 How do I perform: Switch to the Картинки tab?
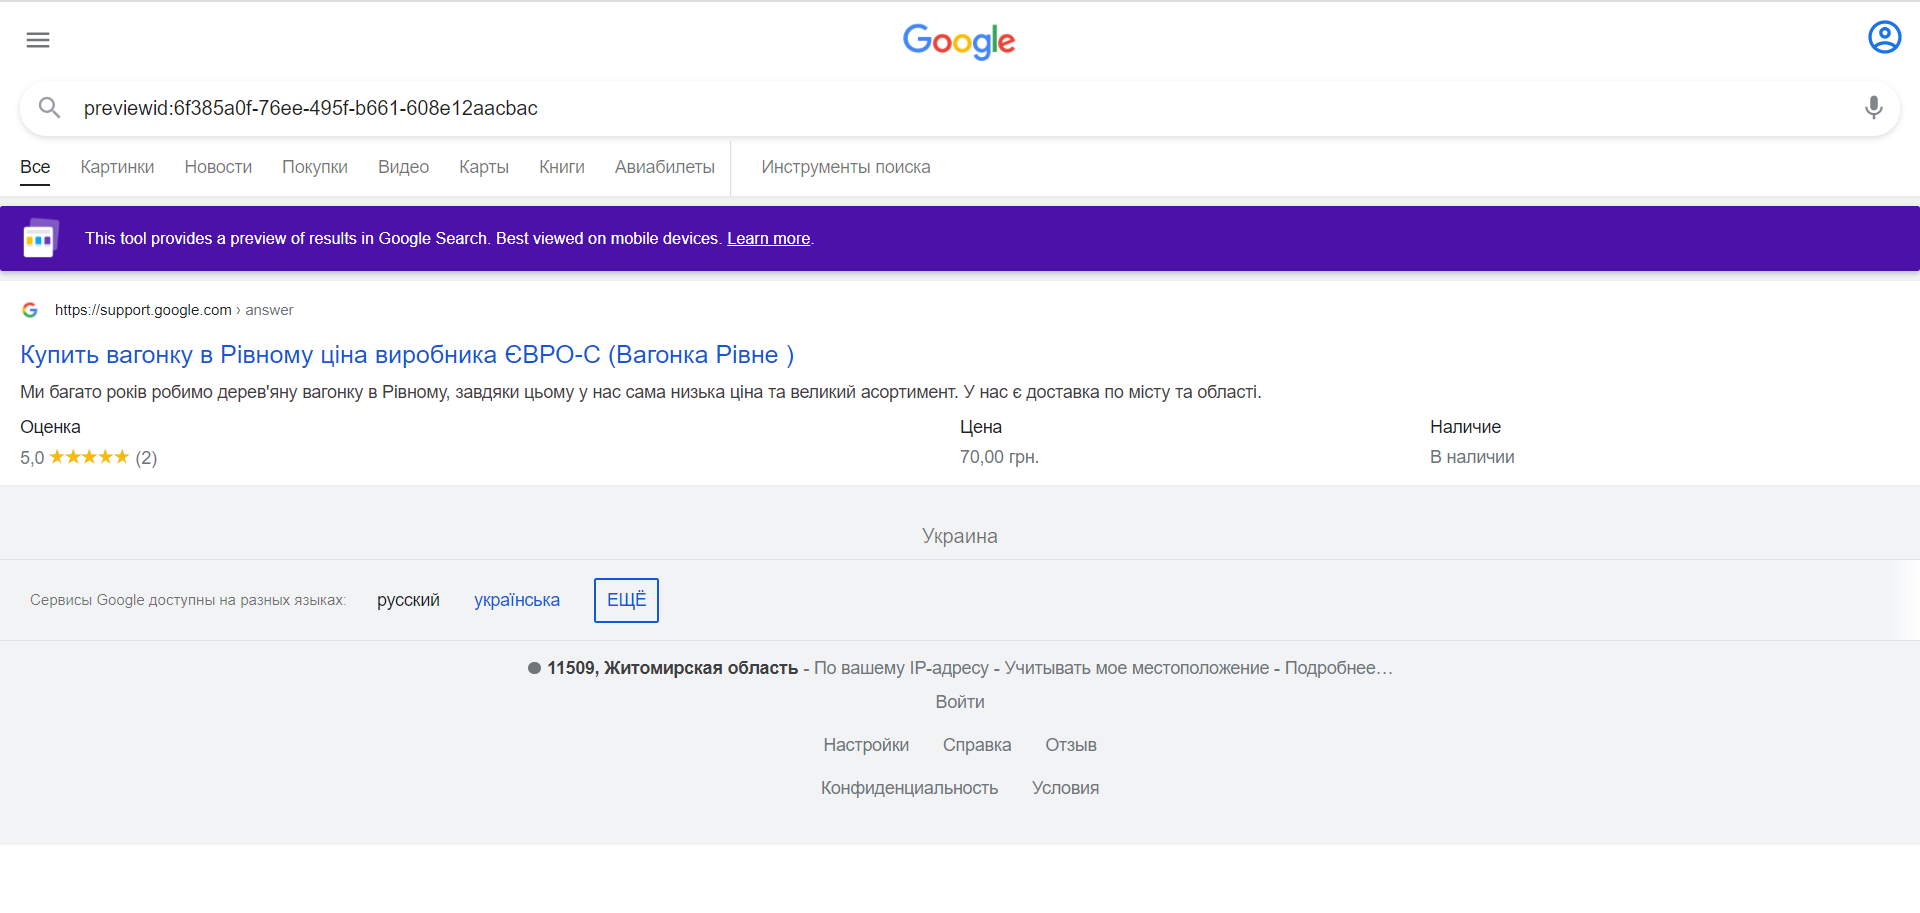click(117, 167)
